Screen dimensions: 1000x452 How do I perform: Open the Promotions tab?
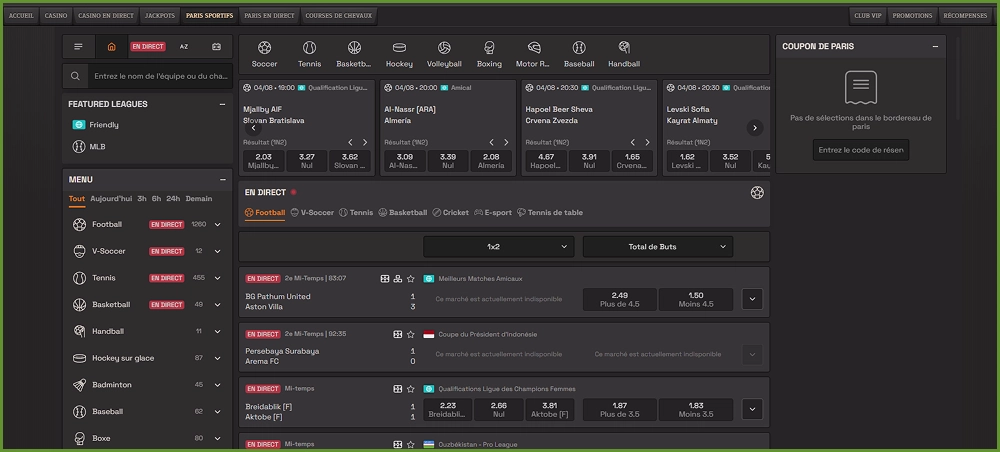912,16
